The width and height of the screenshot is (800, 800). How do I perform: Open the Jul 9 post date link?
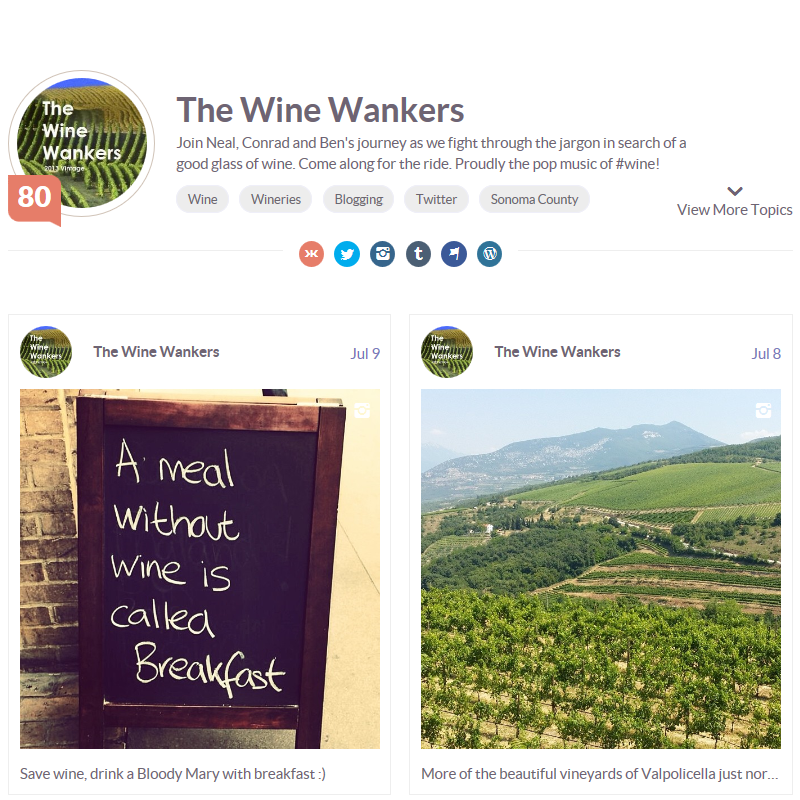[365, 354]
